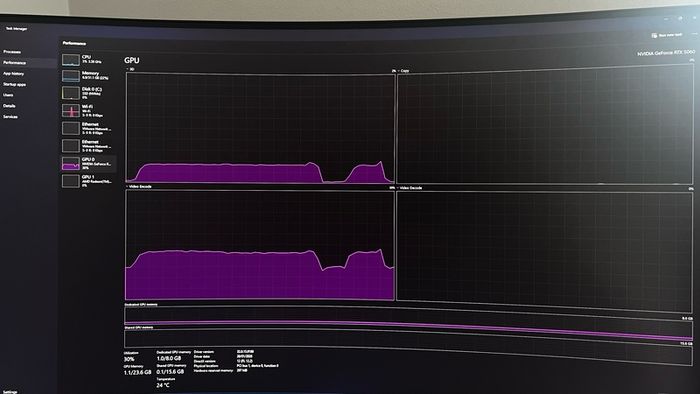Screen dimensions: 700x394
Task: Switch to the Services page
Action: point(11,116)
